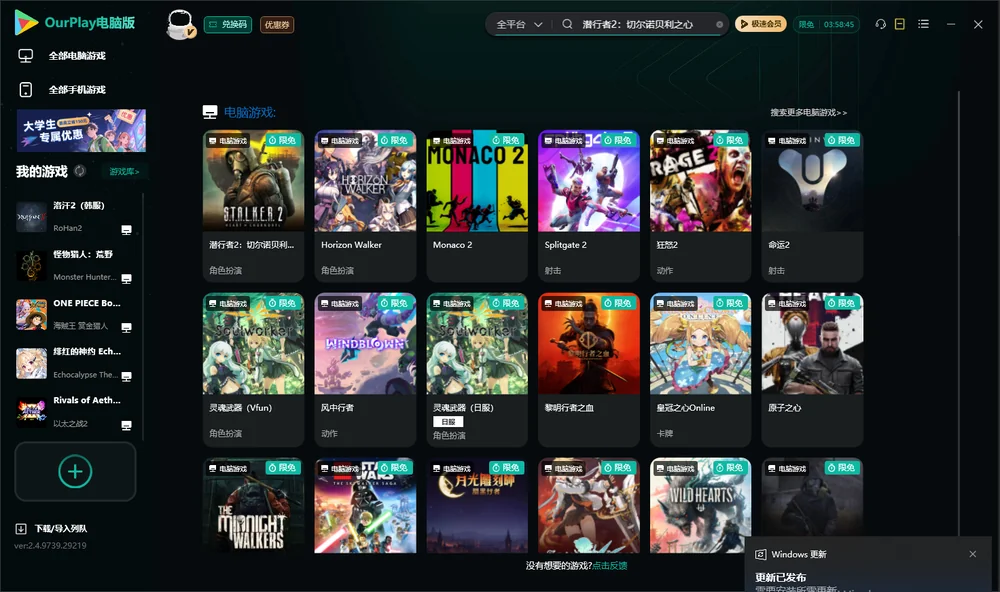Open the 搜索更多电脑游戏>> link

pos(809,113)
